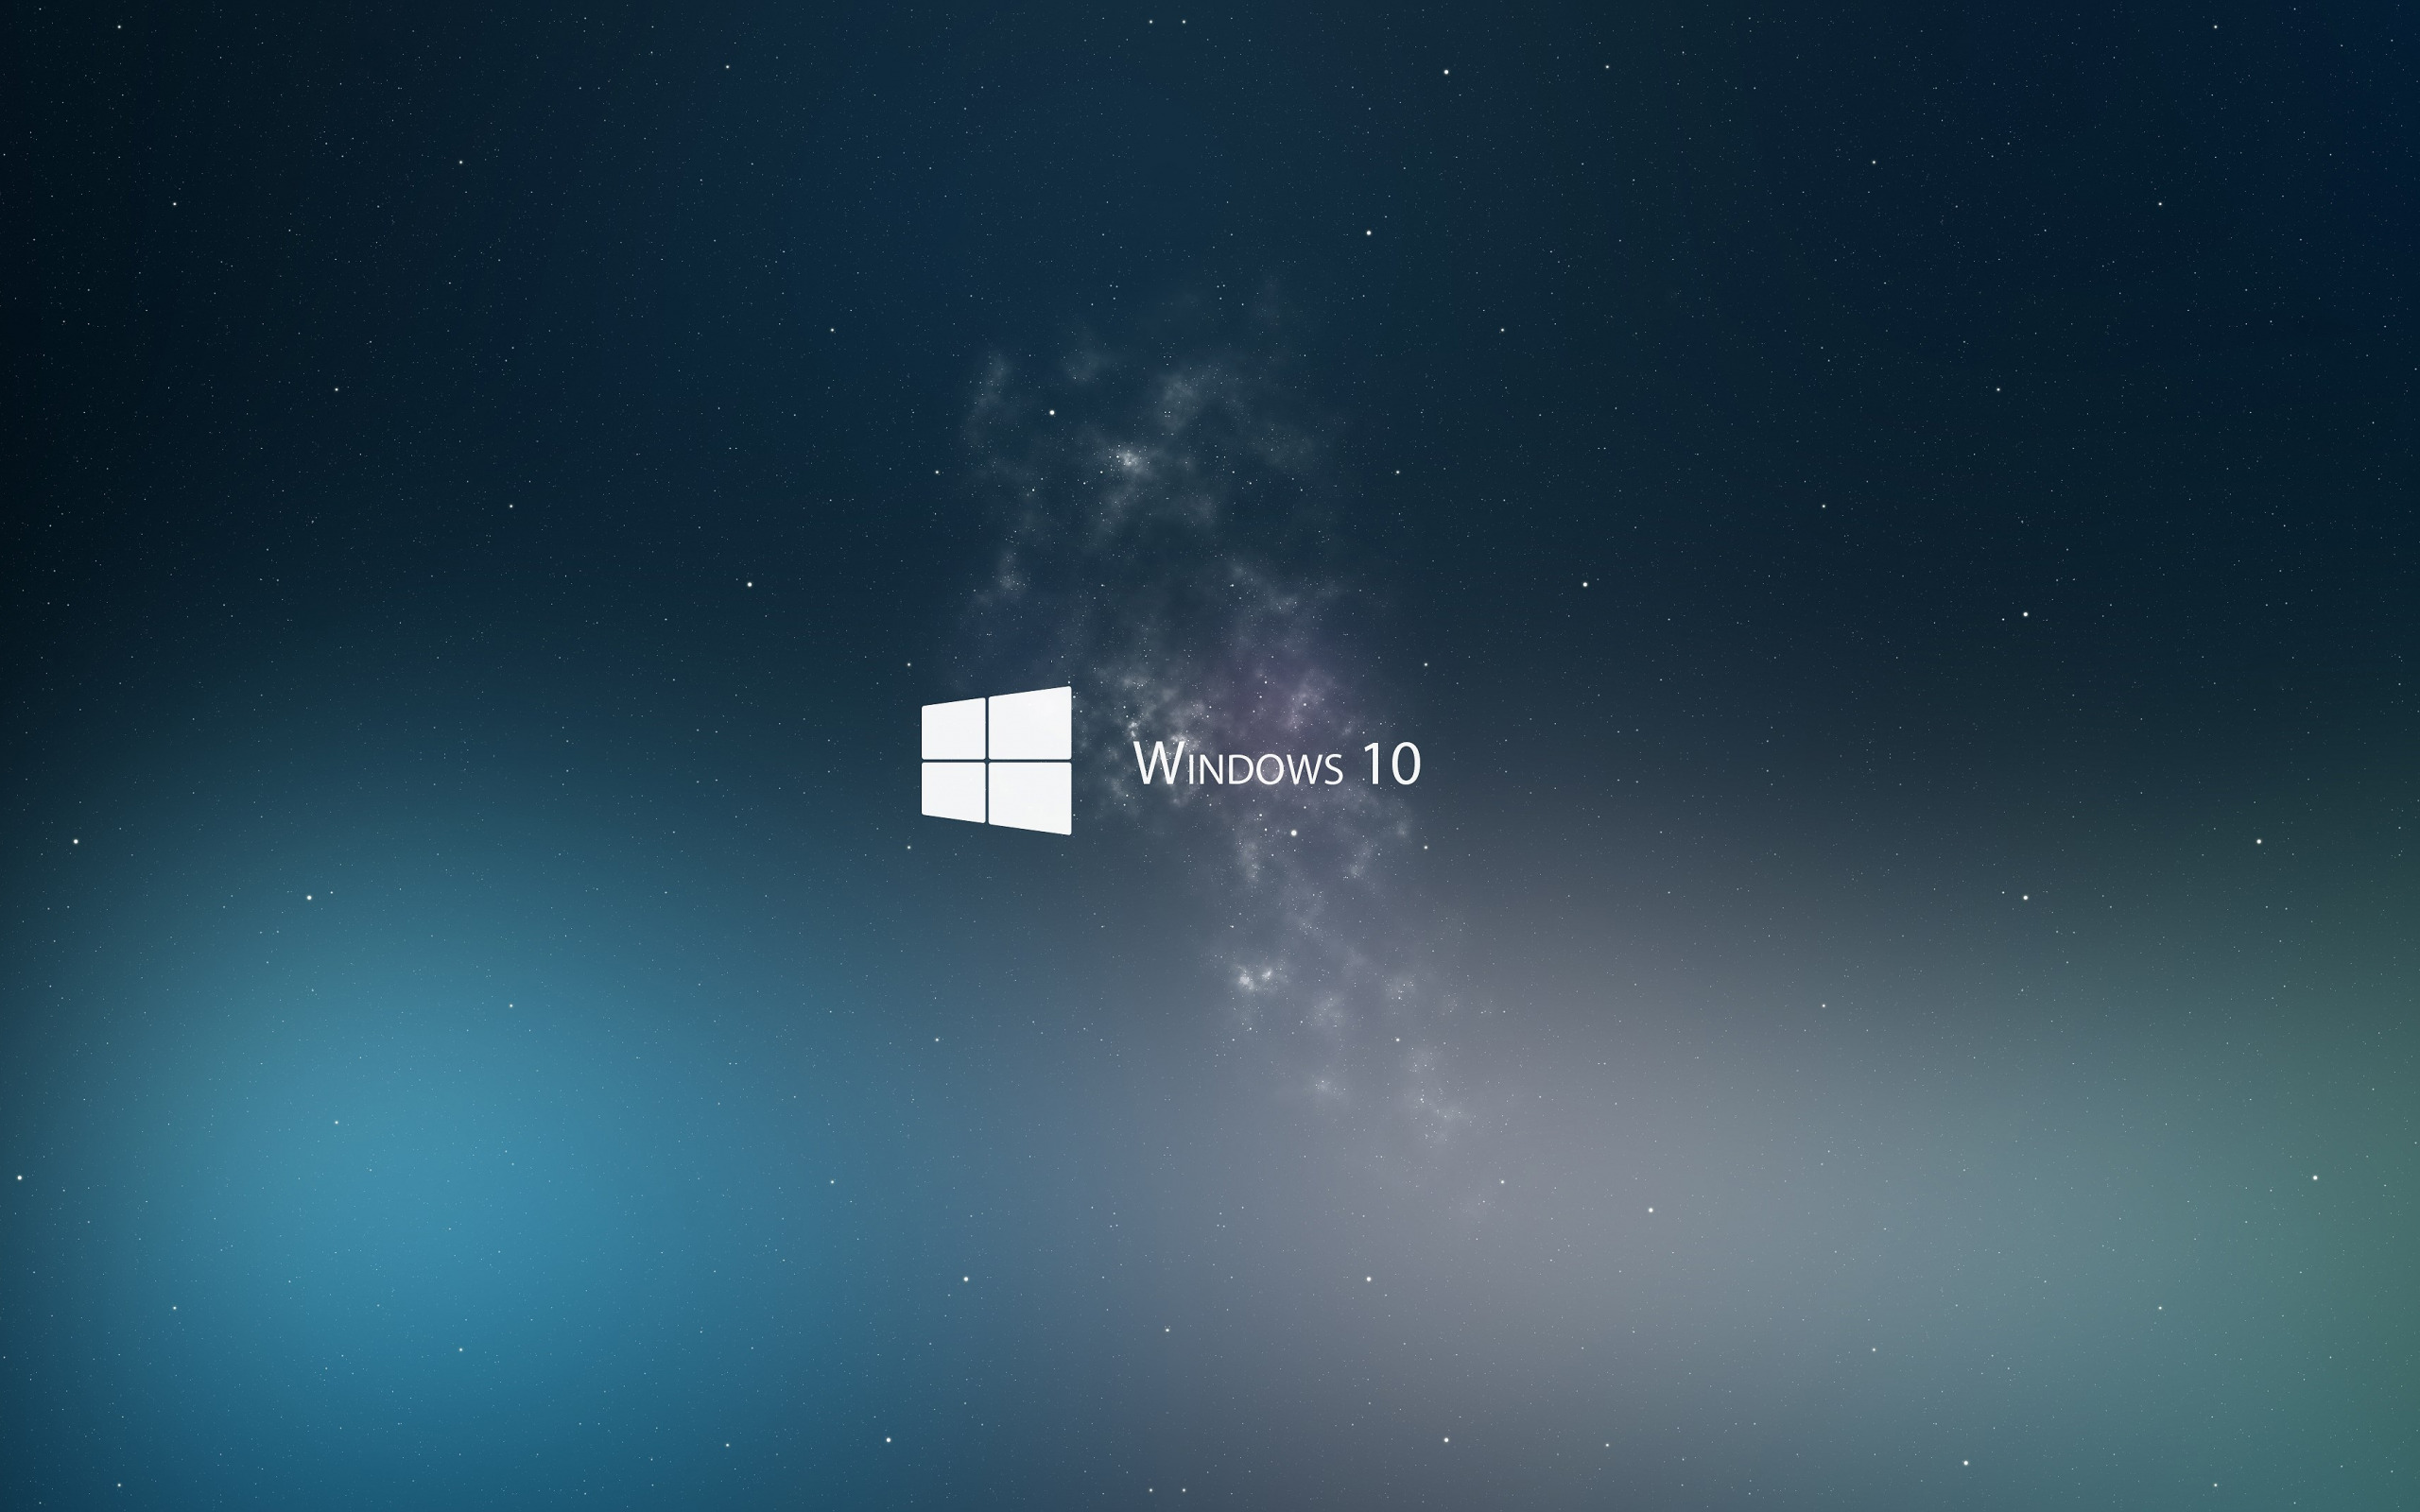This screenshot has width=2420, height=1512.
Task: Click the large capital "W" in Windows
Action: [1160, 764]
